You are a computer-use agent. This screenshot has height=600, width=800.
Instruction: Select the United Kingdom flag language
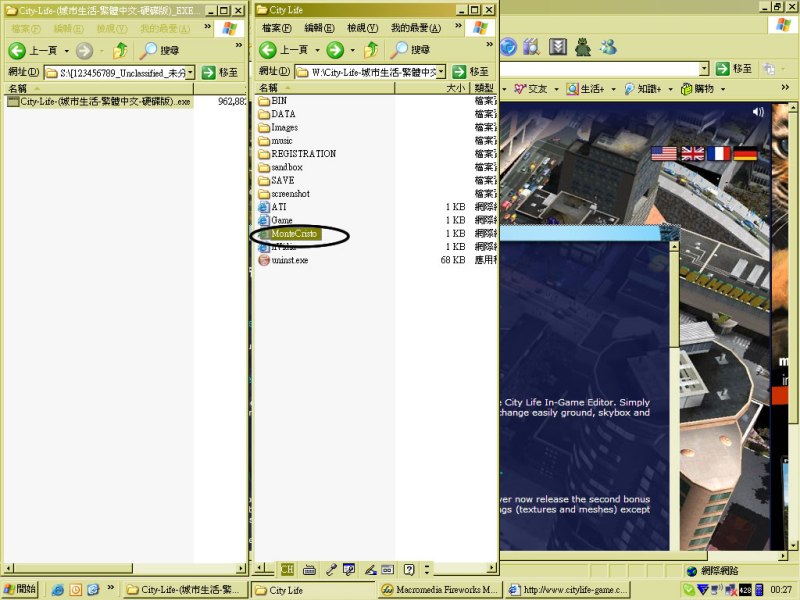[x=692, y=153]
